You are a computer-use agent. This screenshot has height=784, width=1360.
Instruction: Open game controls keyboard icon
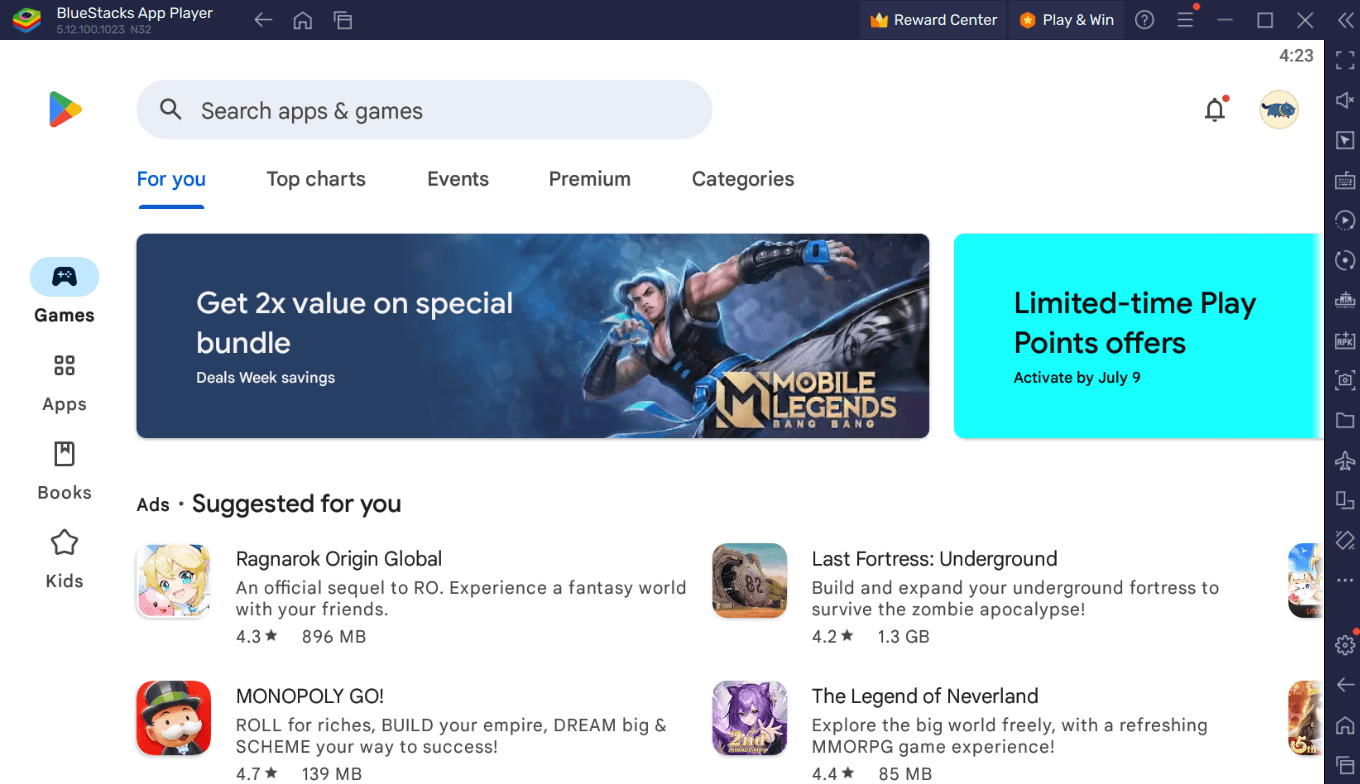[x=1345, y=180]
